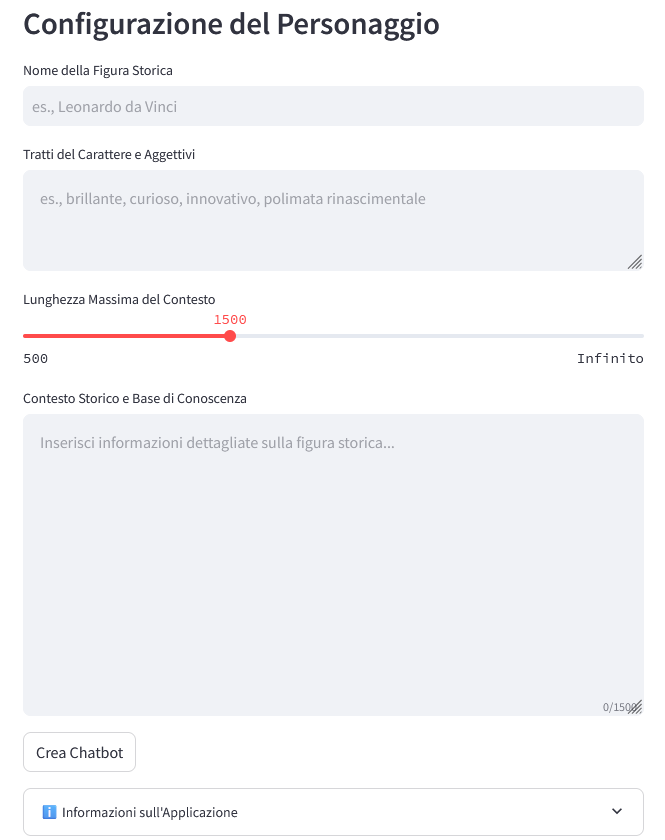
Task: Click the Configurazione del Personaggio heading
Action: 231,24
